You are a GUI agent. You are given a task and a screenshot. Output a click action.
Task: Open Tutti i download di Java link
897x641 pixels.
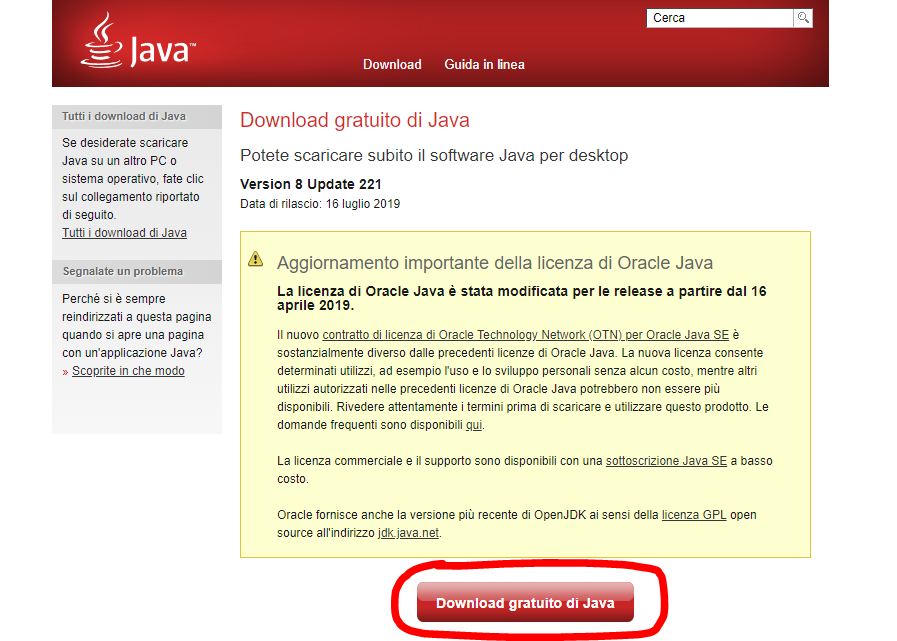click(x=124, y=233)
